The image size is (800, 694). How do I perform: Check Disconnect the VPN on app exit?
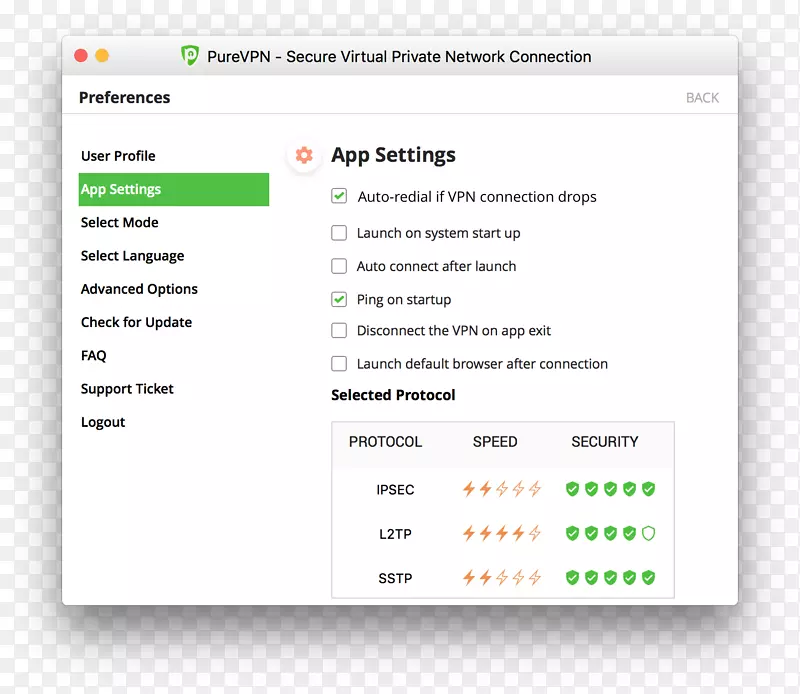point(339,331)
